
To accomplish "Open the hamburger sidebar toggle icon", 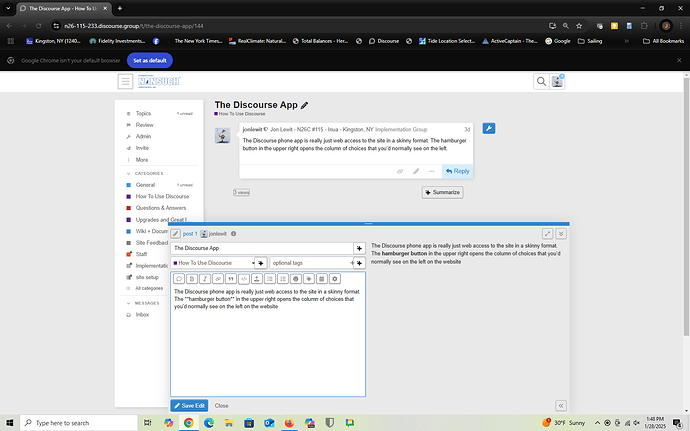I will point(125,81).
